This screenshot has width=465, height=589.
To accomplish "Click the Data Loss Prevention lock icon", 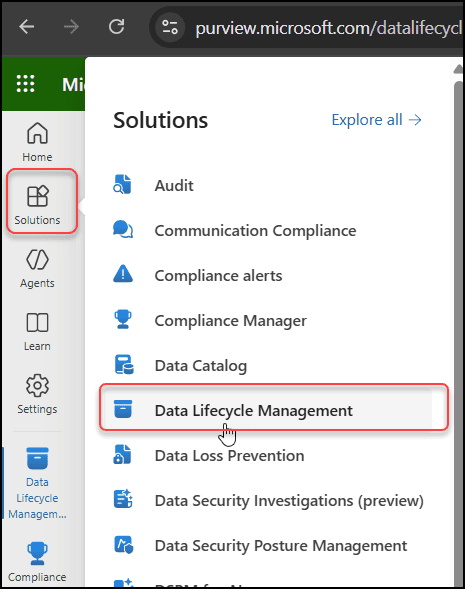I will [122, 454].
